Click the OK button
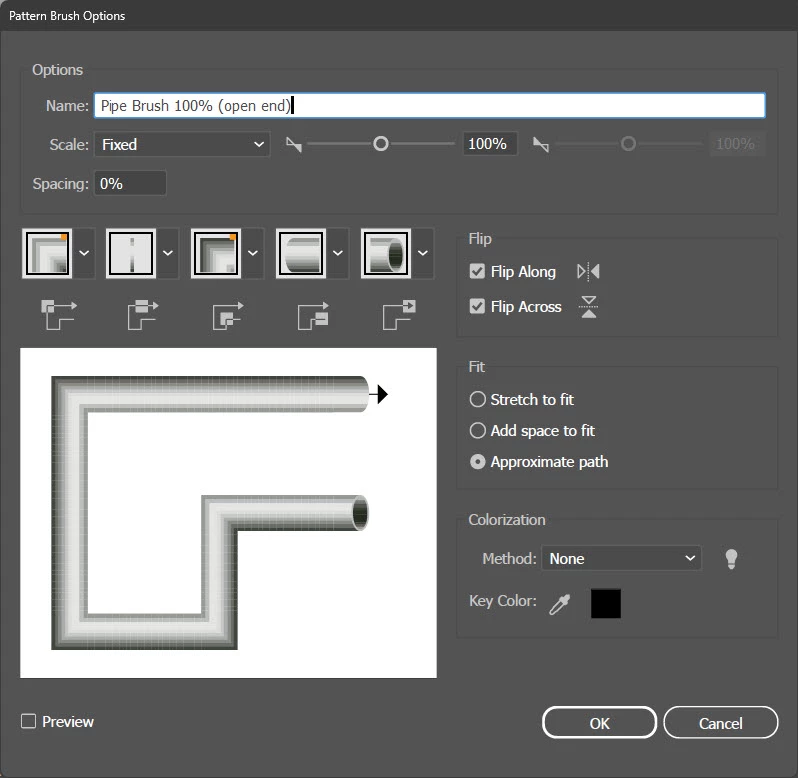 [x=599, y=723]
